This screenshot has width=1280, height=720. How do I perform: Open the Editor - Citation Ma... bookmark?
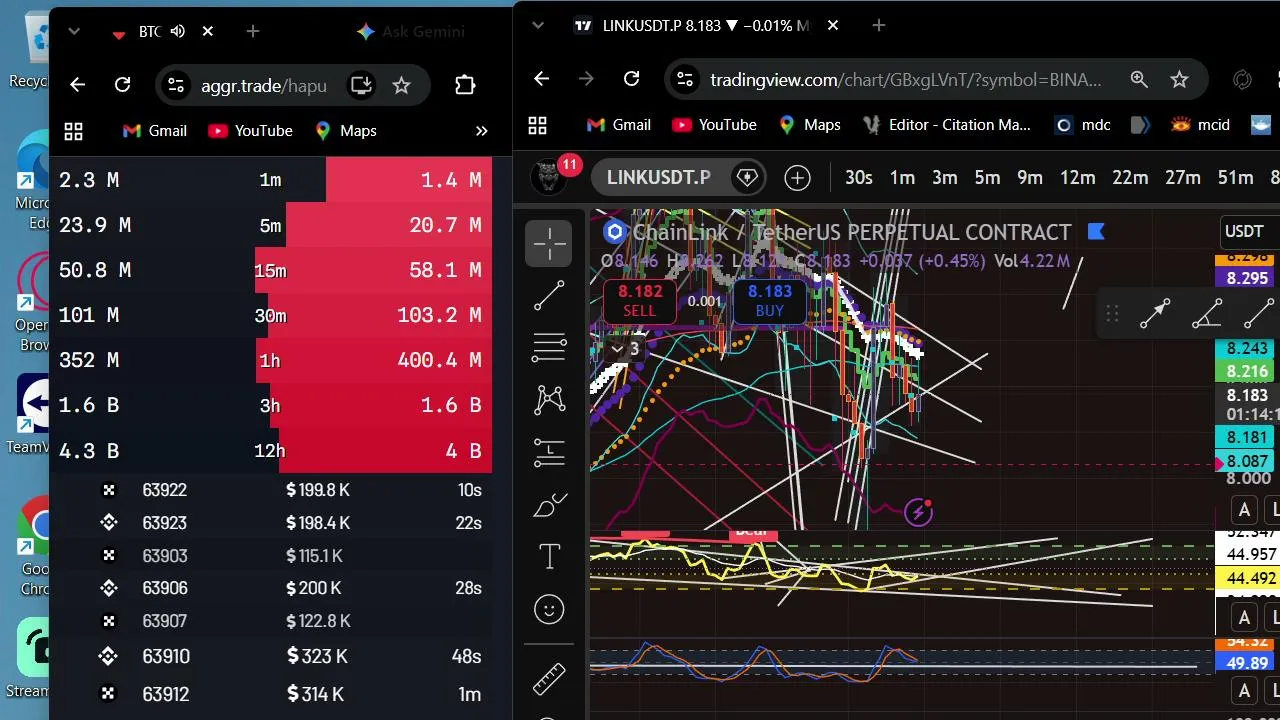[x=946, y=125]
